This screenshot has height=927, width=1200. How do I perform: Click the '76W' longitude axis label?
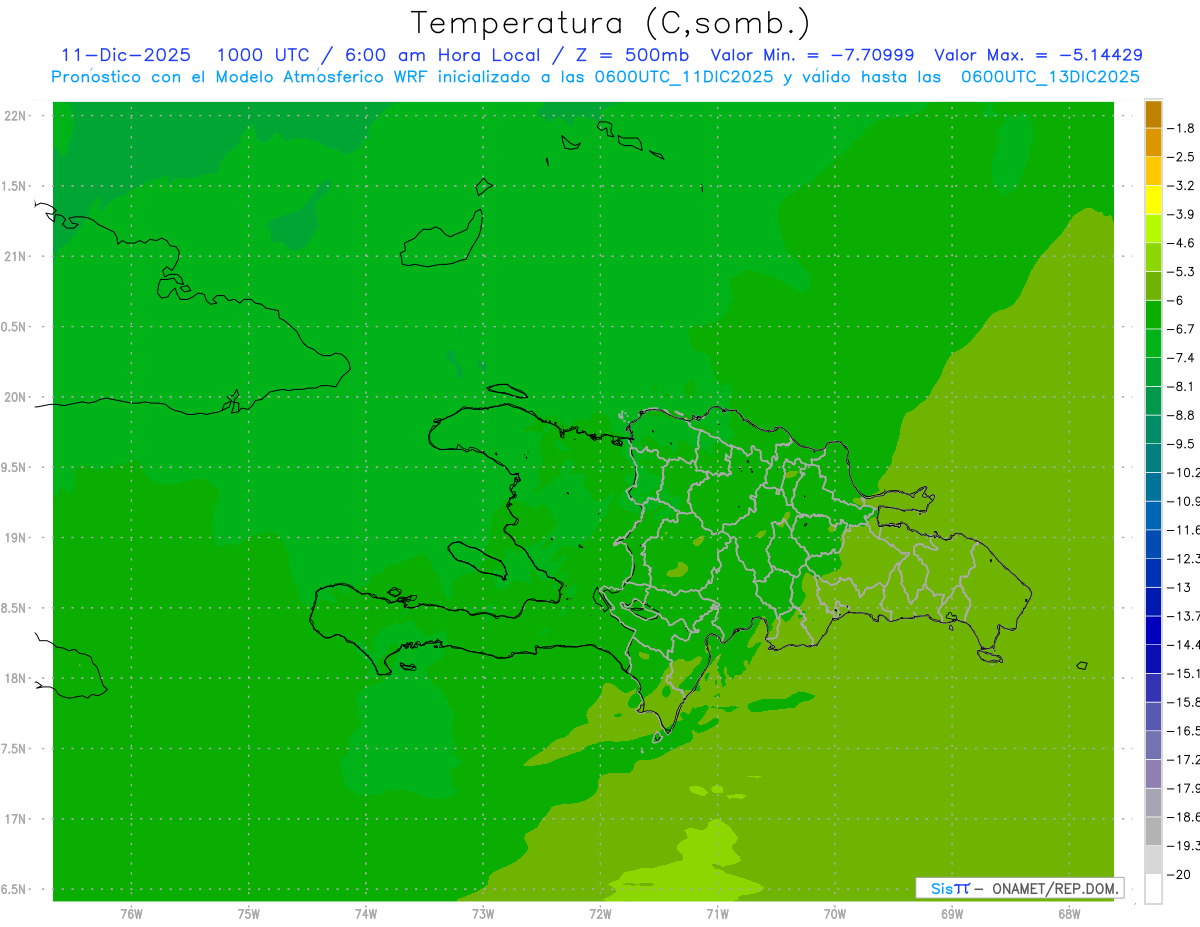131,913
